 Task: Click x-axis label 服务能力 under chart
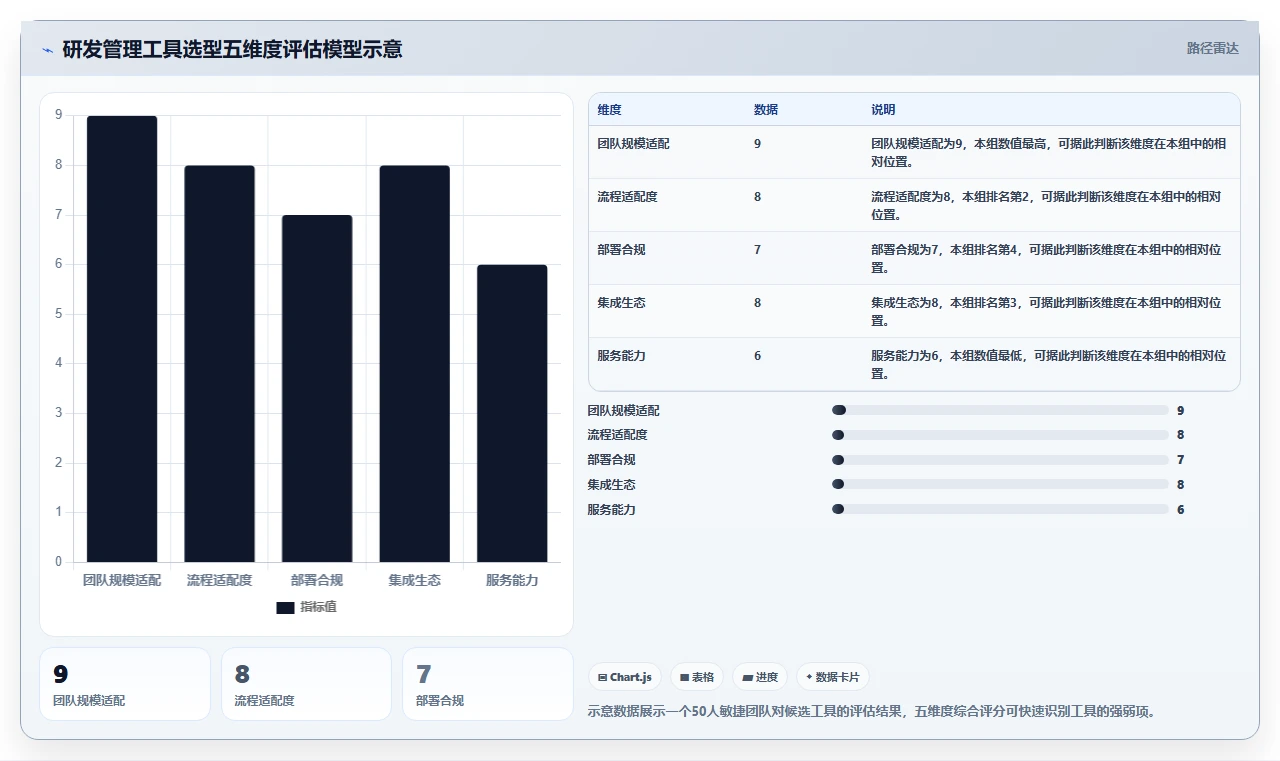click(512, 580)
